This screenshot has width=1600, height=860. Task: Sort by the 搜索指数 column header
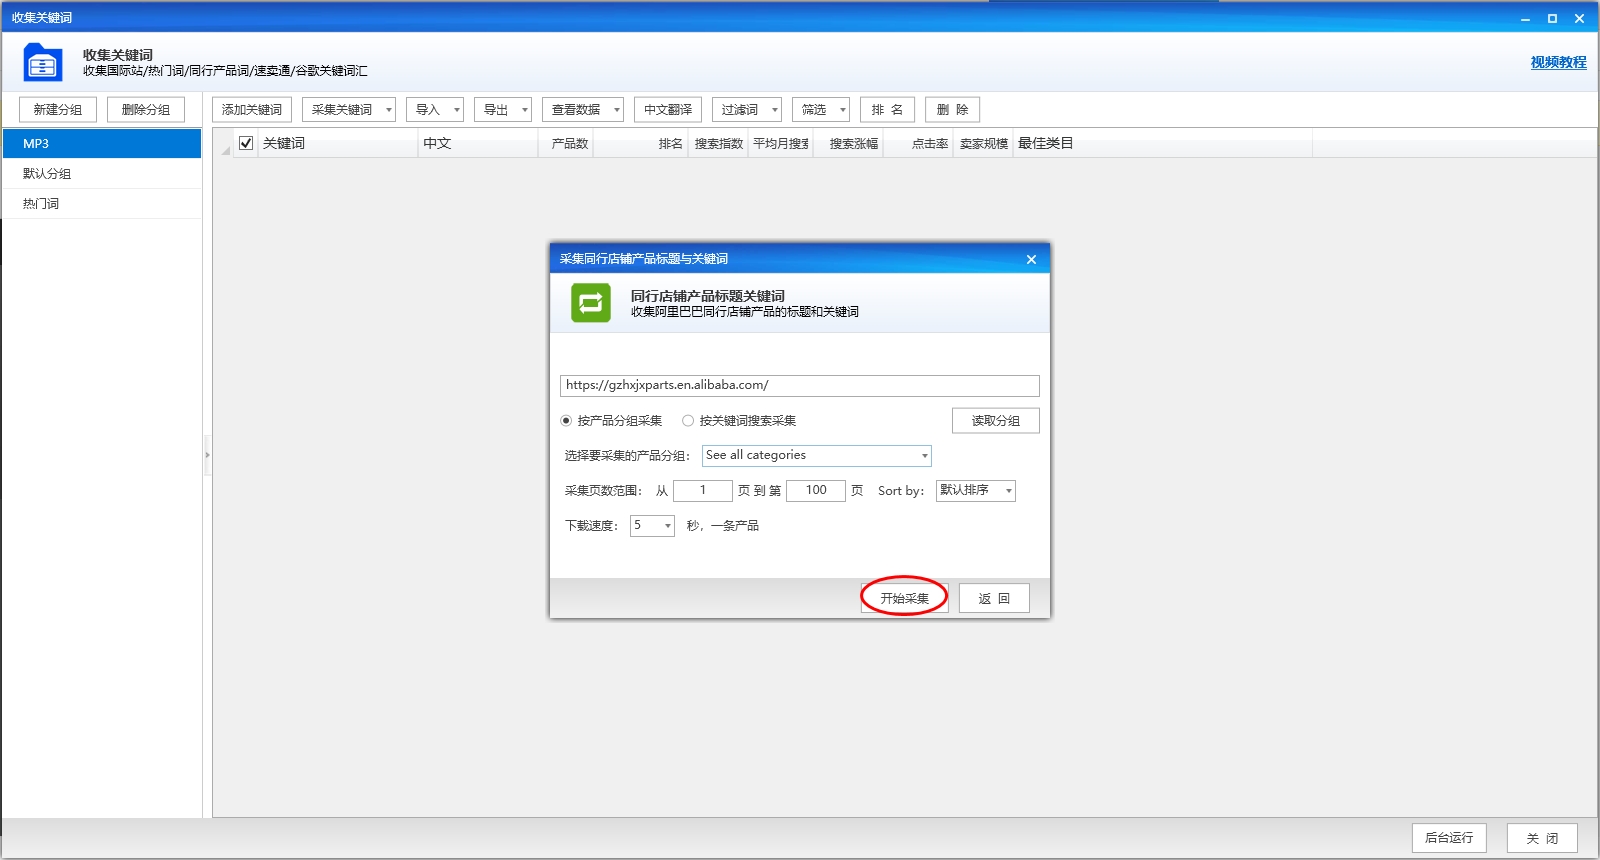pos(719,143)
